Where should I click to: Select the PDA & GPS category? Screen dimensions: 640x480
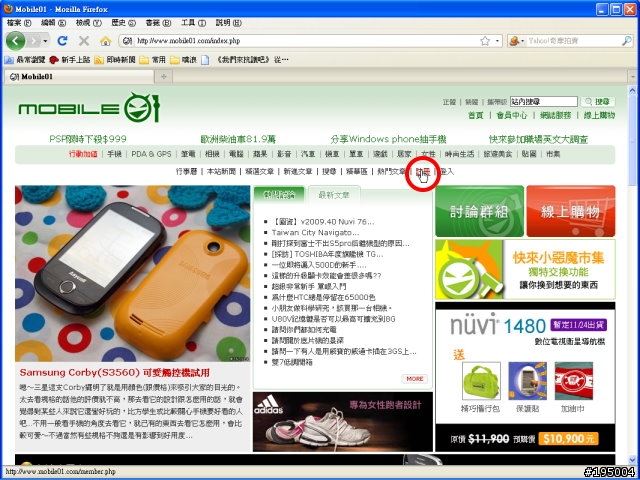tap(151, 154)
